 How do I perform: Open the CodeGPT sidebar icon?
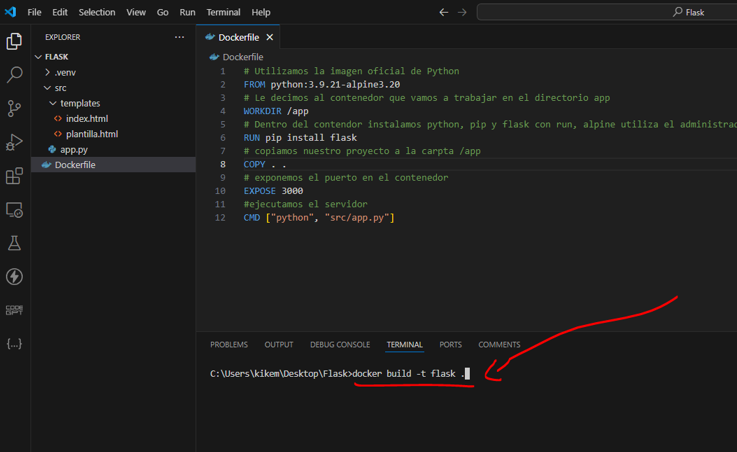tap(14, 310)
